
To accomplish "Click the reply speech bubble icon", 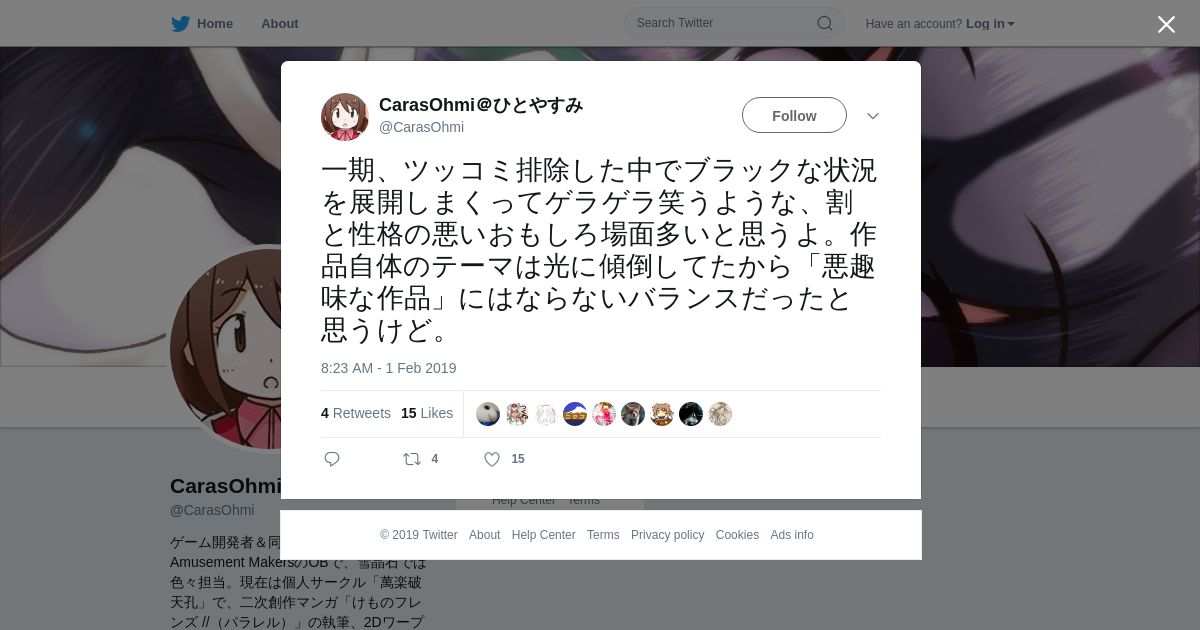I will tap(332, 459).
